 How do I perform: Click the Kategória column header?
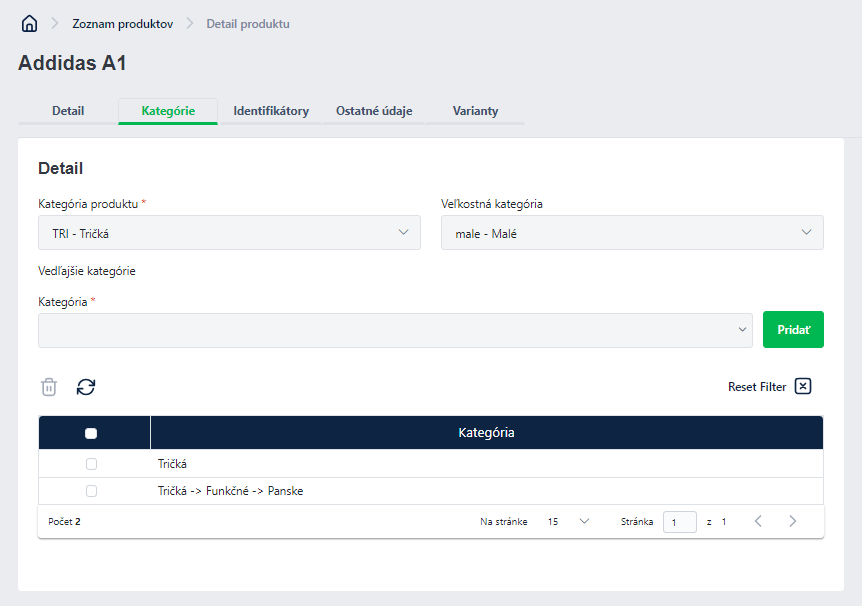(487, 433)
